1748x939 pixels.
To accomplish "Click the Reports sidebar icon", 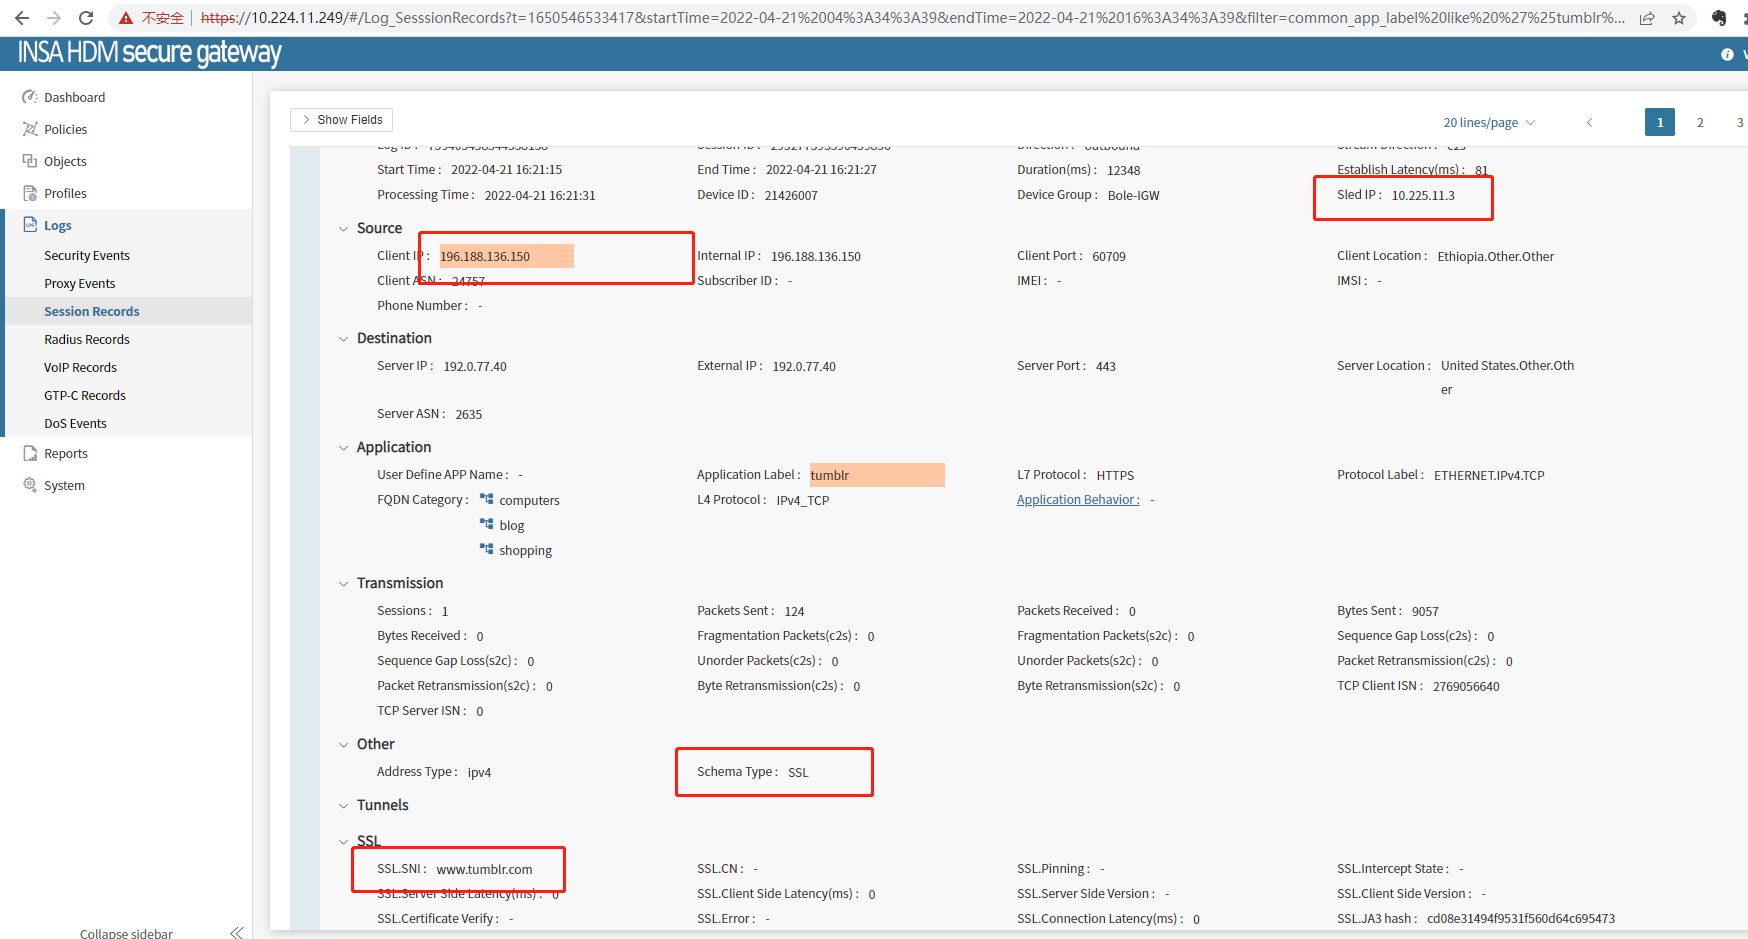I will click(x=30, y=453).
